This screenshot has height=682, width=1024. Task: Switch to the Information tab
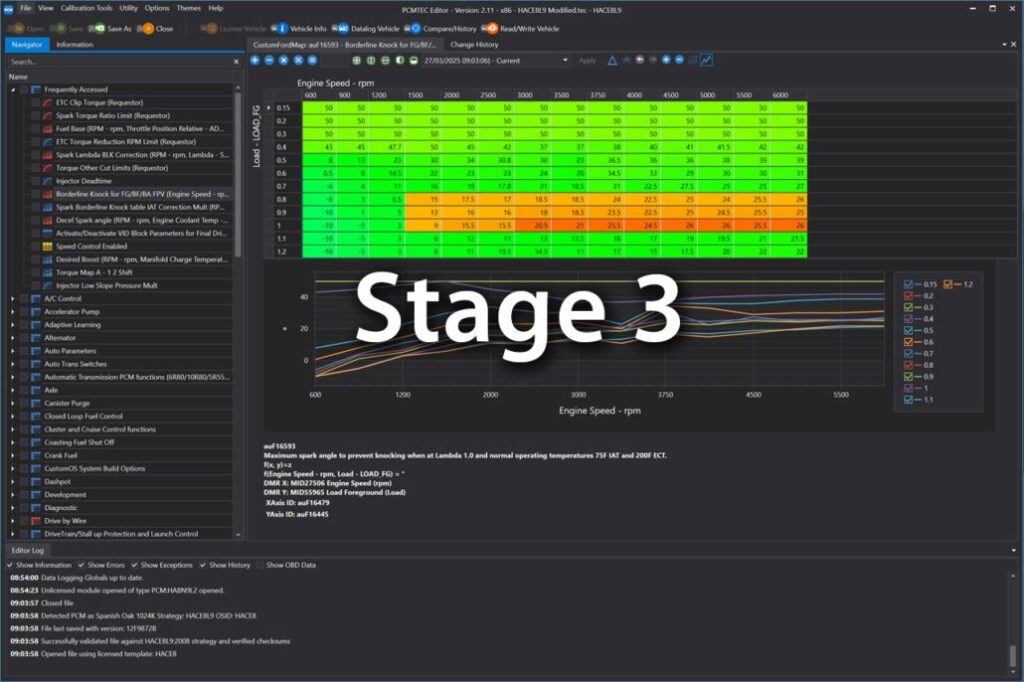click(x=77, y=44)
